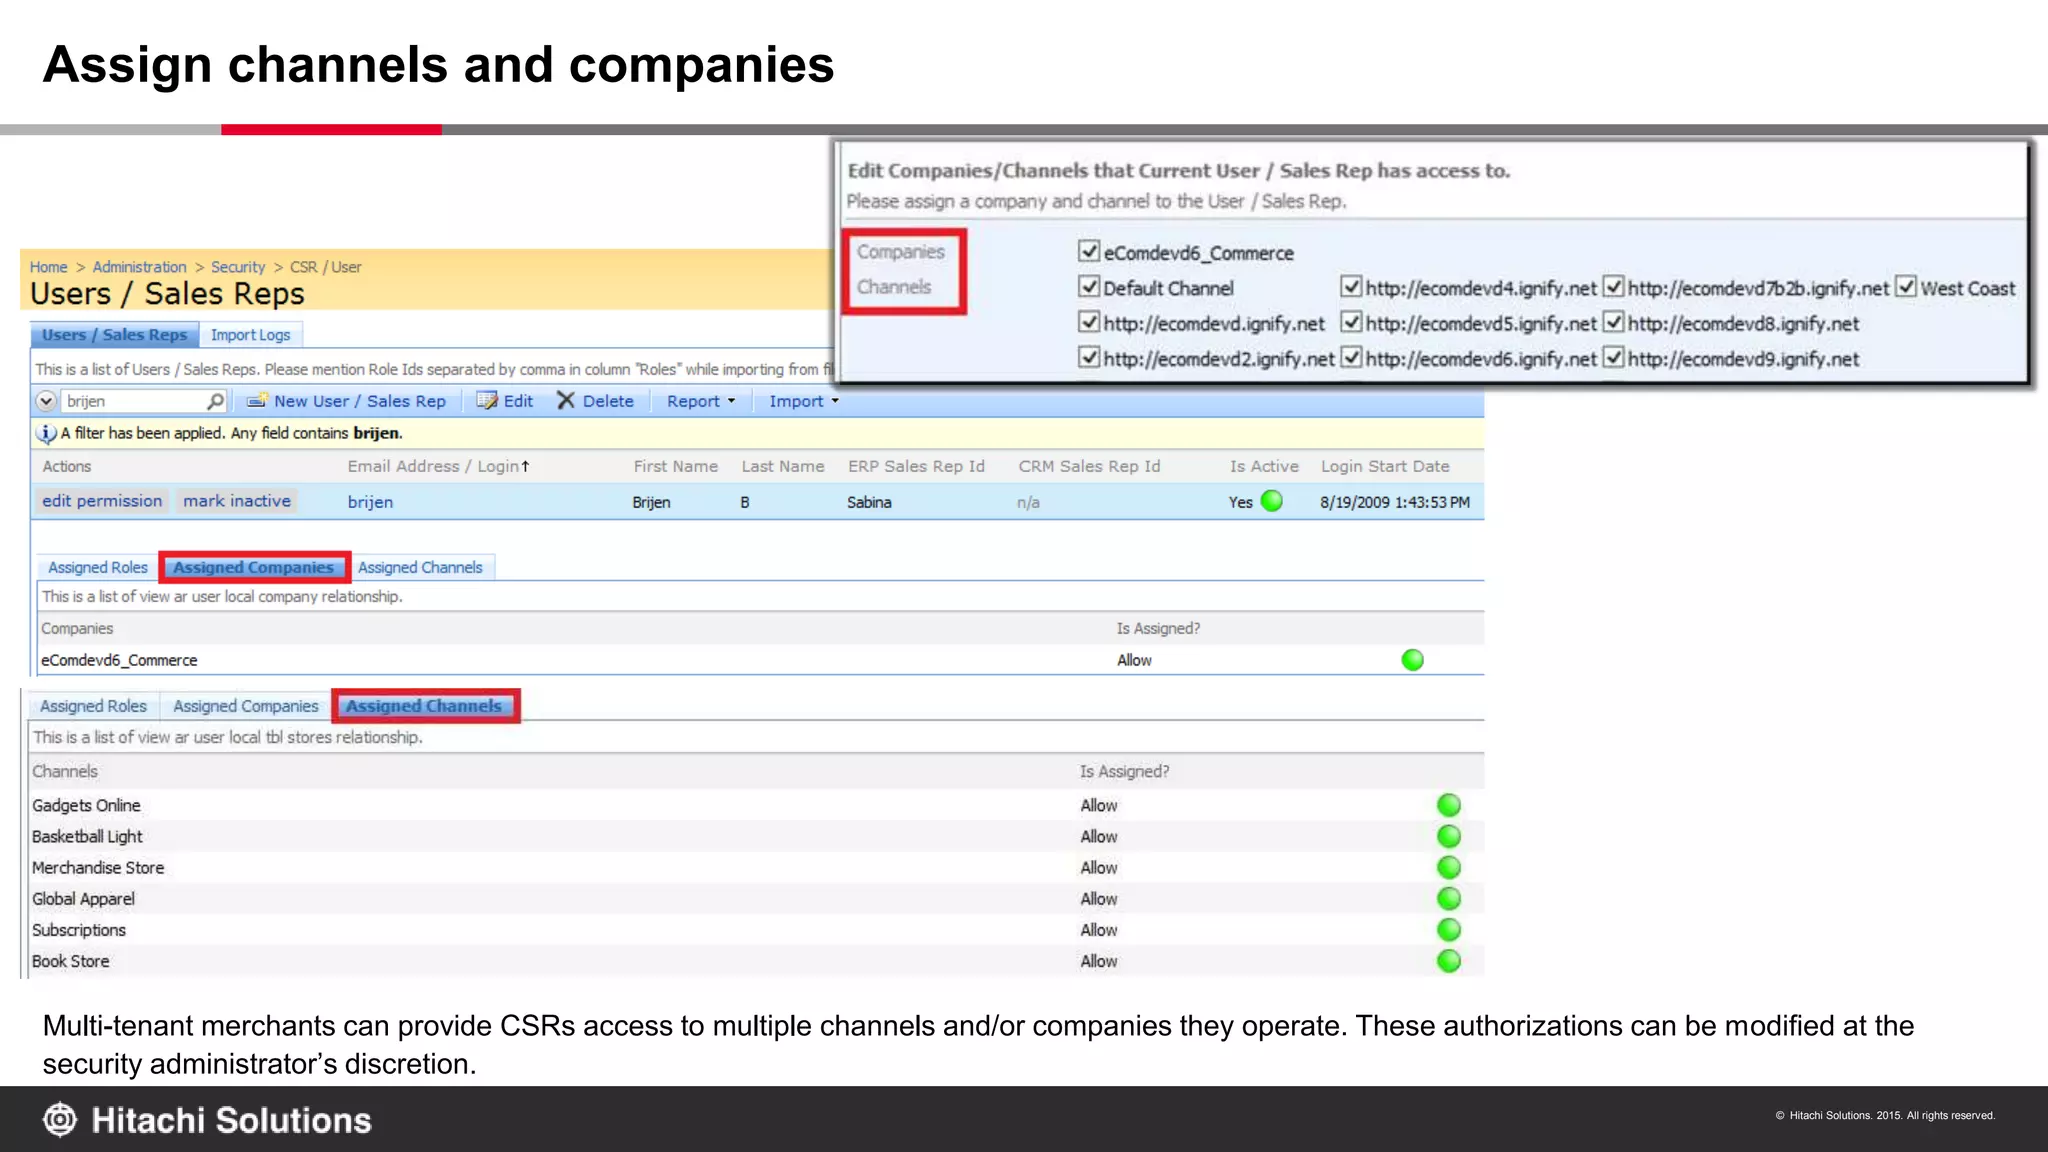Toggle the http://ecomdevd7b2b.ignify.net checkbox
Image resolution: width=2048 pixels, height=1152 pixels.
click(x=1613, y=287)
